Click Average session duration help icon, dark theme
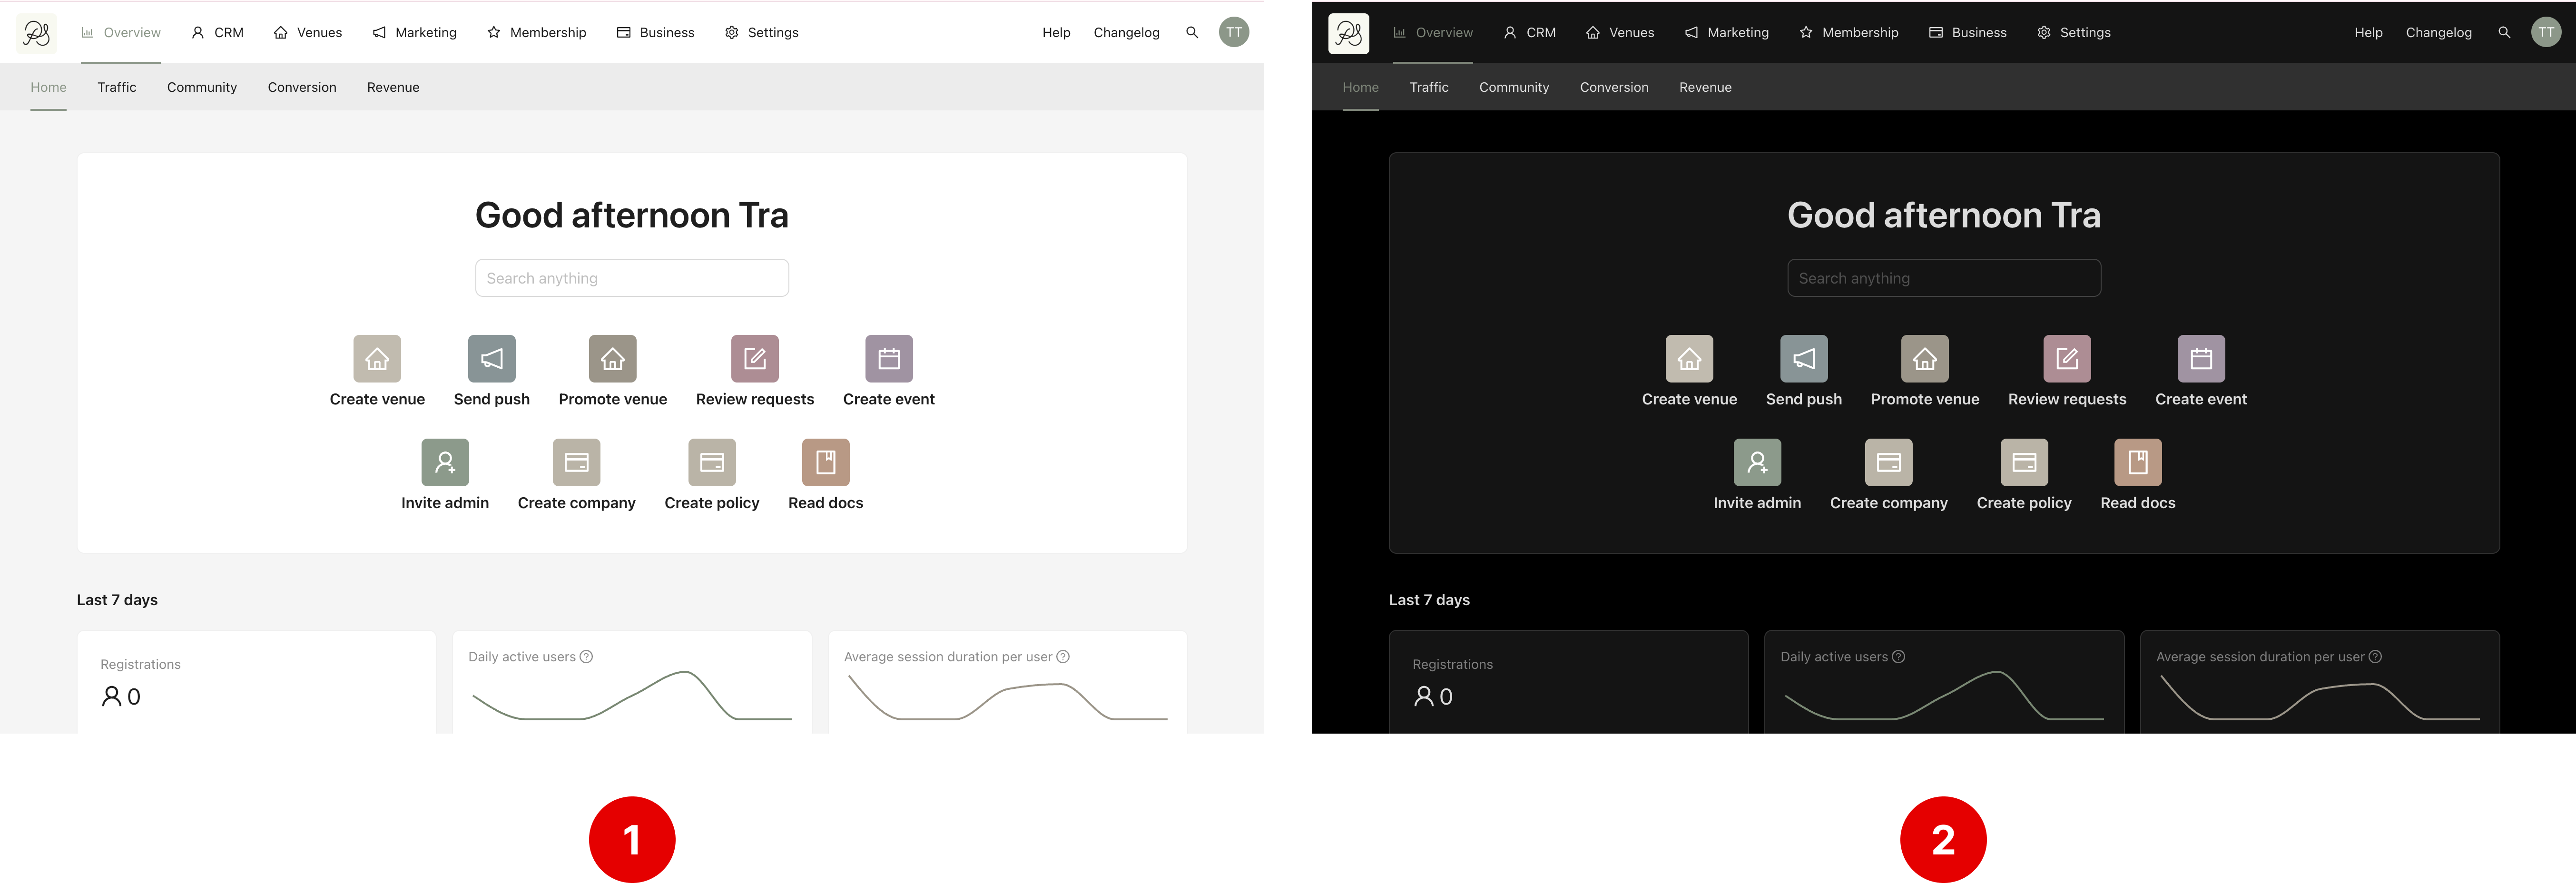The image size is (2576, 883). [2375, 657]
